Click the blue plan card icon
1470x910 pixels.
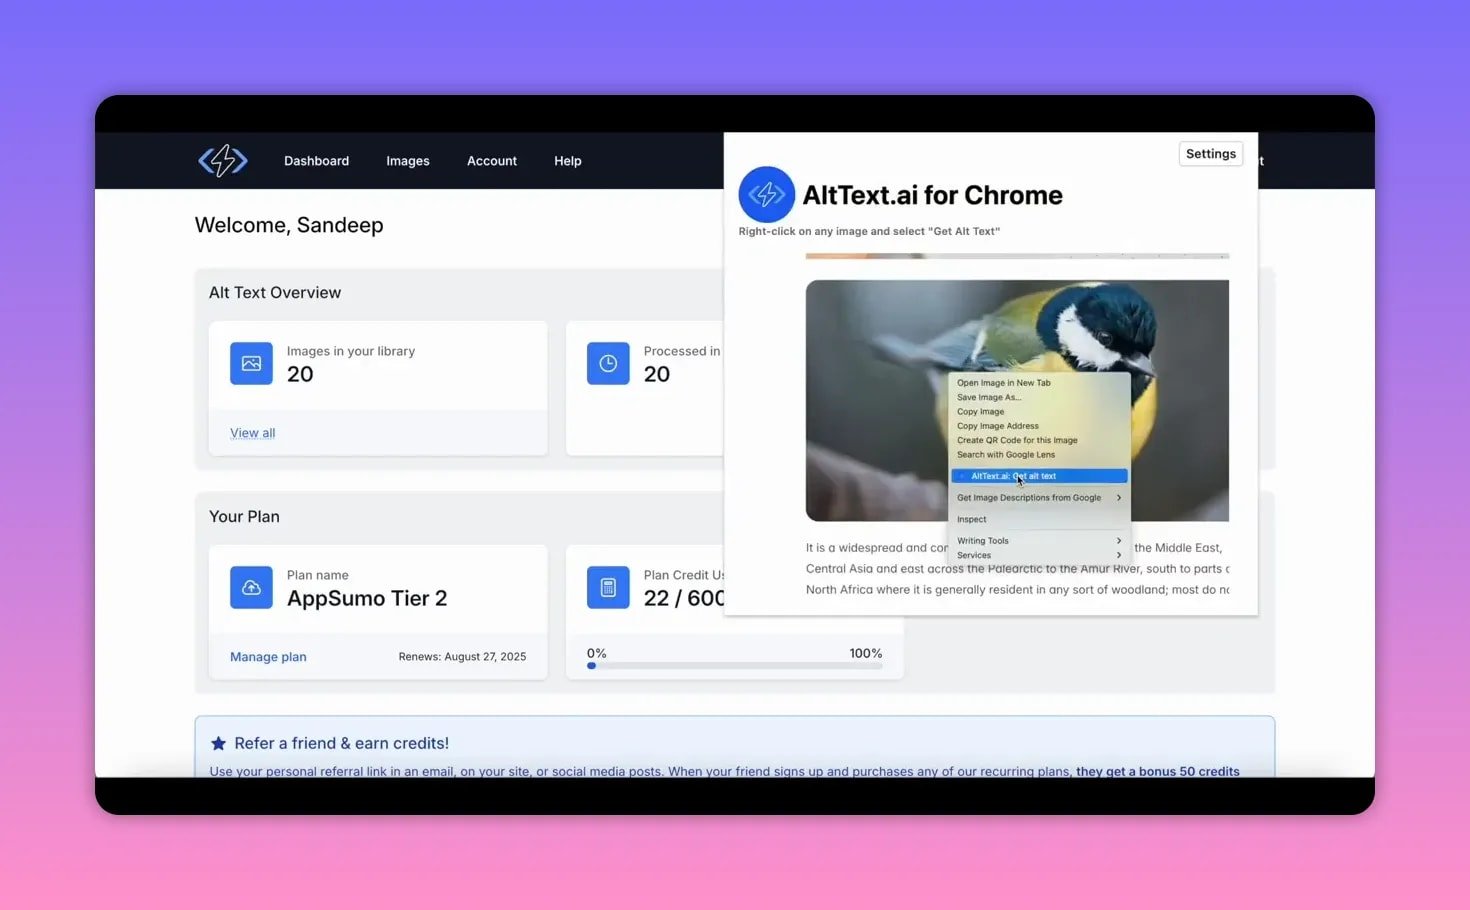(x=251, y=587)
